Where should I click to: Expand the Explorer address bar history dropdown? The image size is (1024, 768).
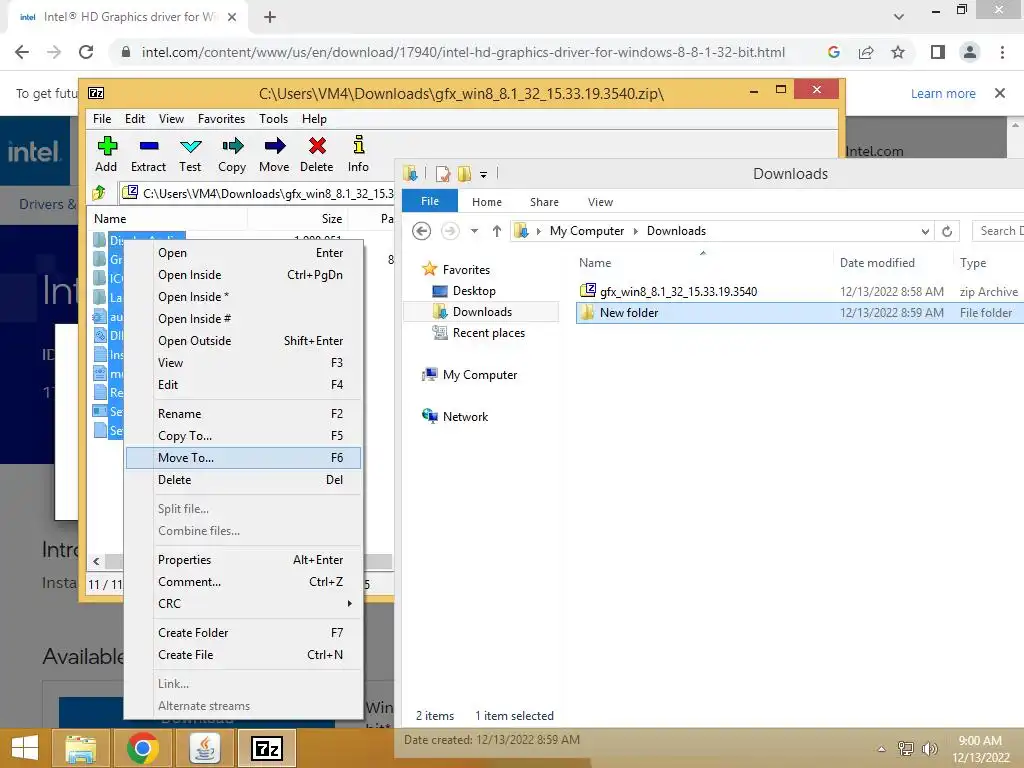point(925,231)
